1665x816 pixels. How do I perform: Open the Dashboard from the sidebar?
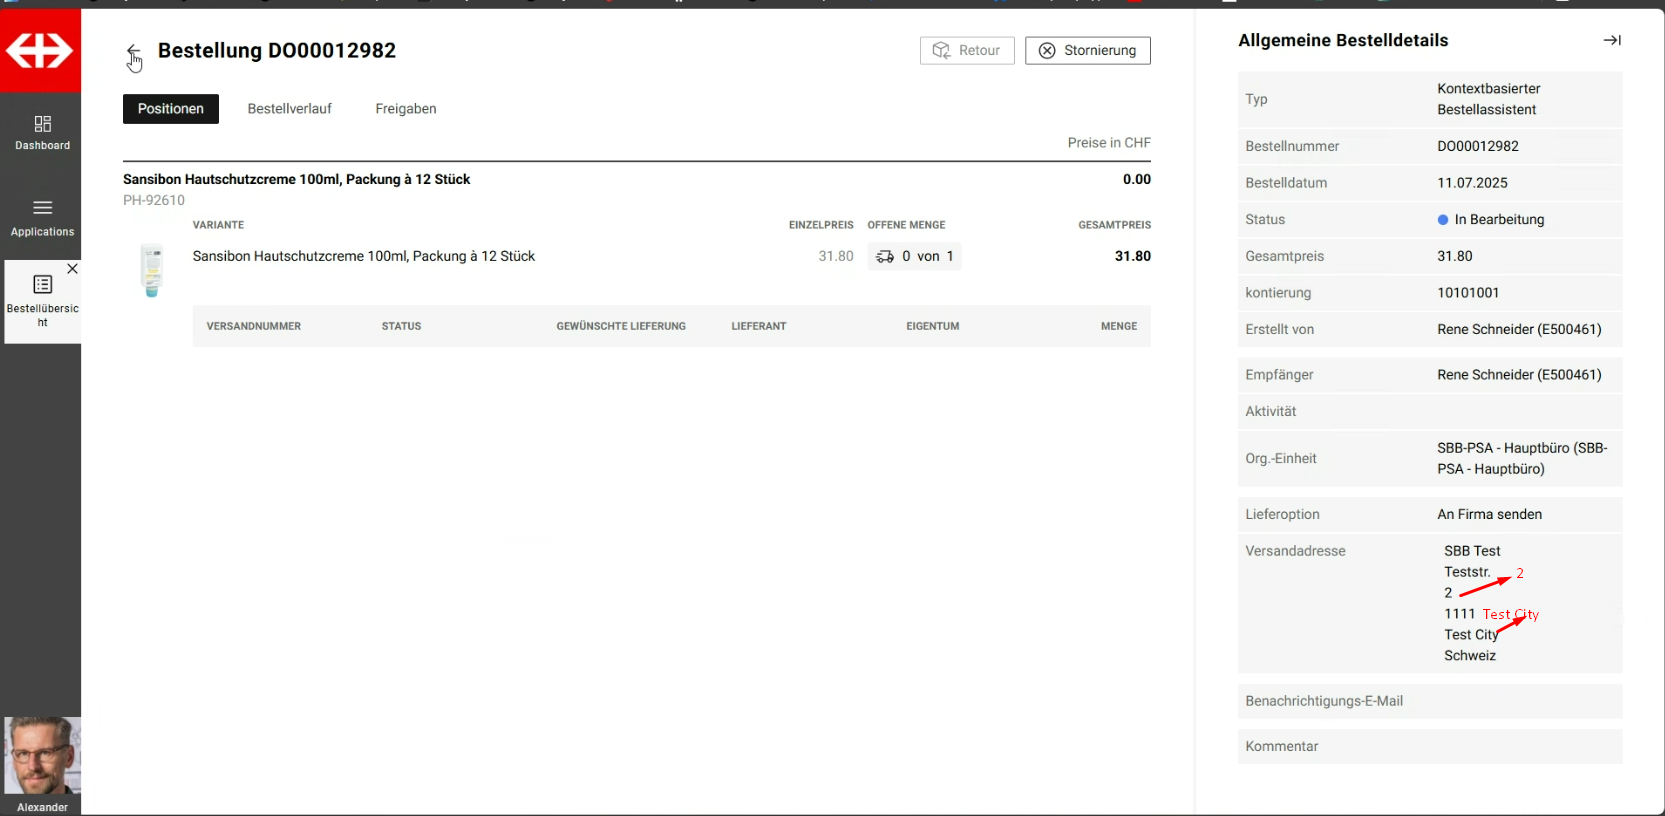tap(42, 132)
